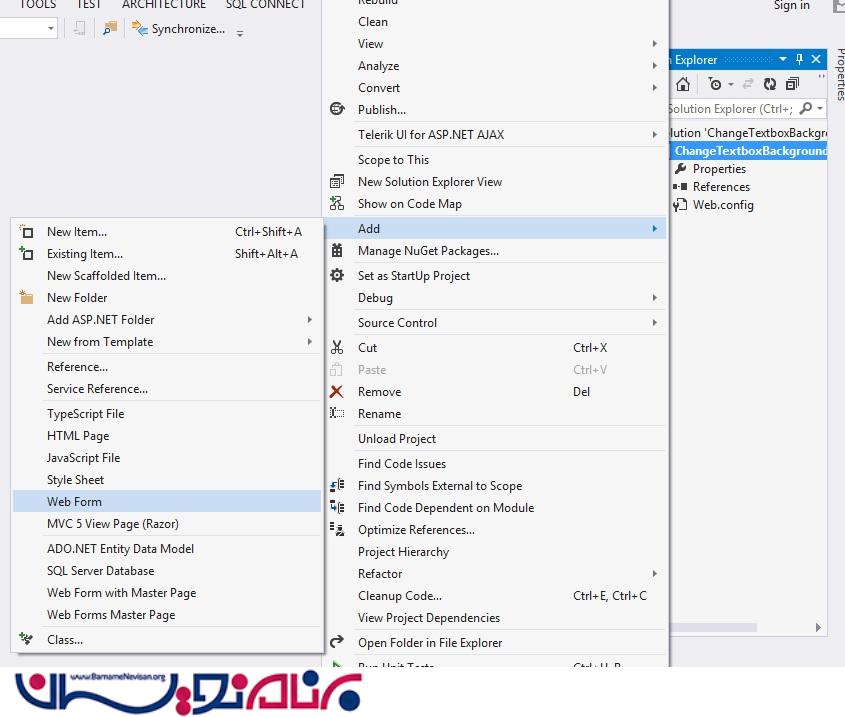Select Web.config in Solution Explorer
This screenshot has width=845, height=717.
point(723,205)
